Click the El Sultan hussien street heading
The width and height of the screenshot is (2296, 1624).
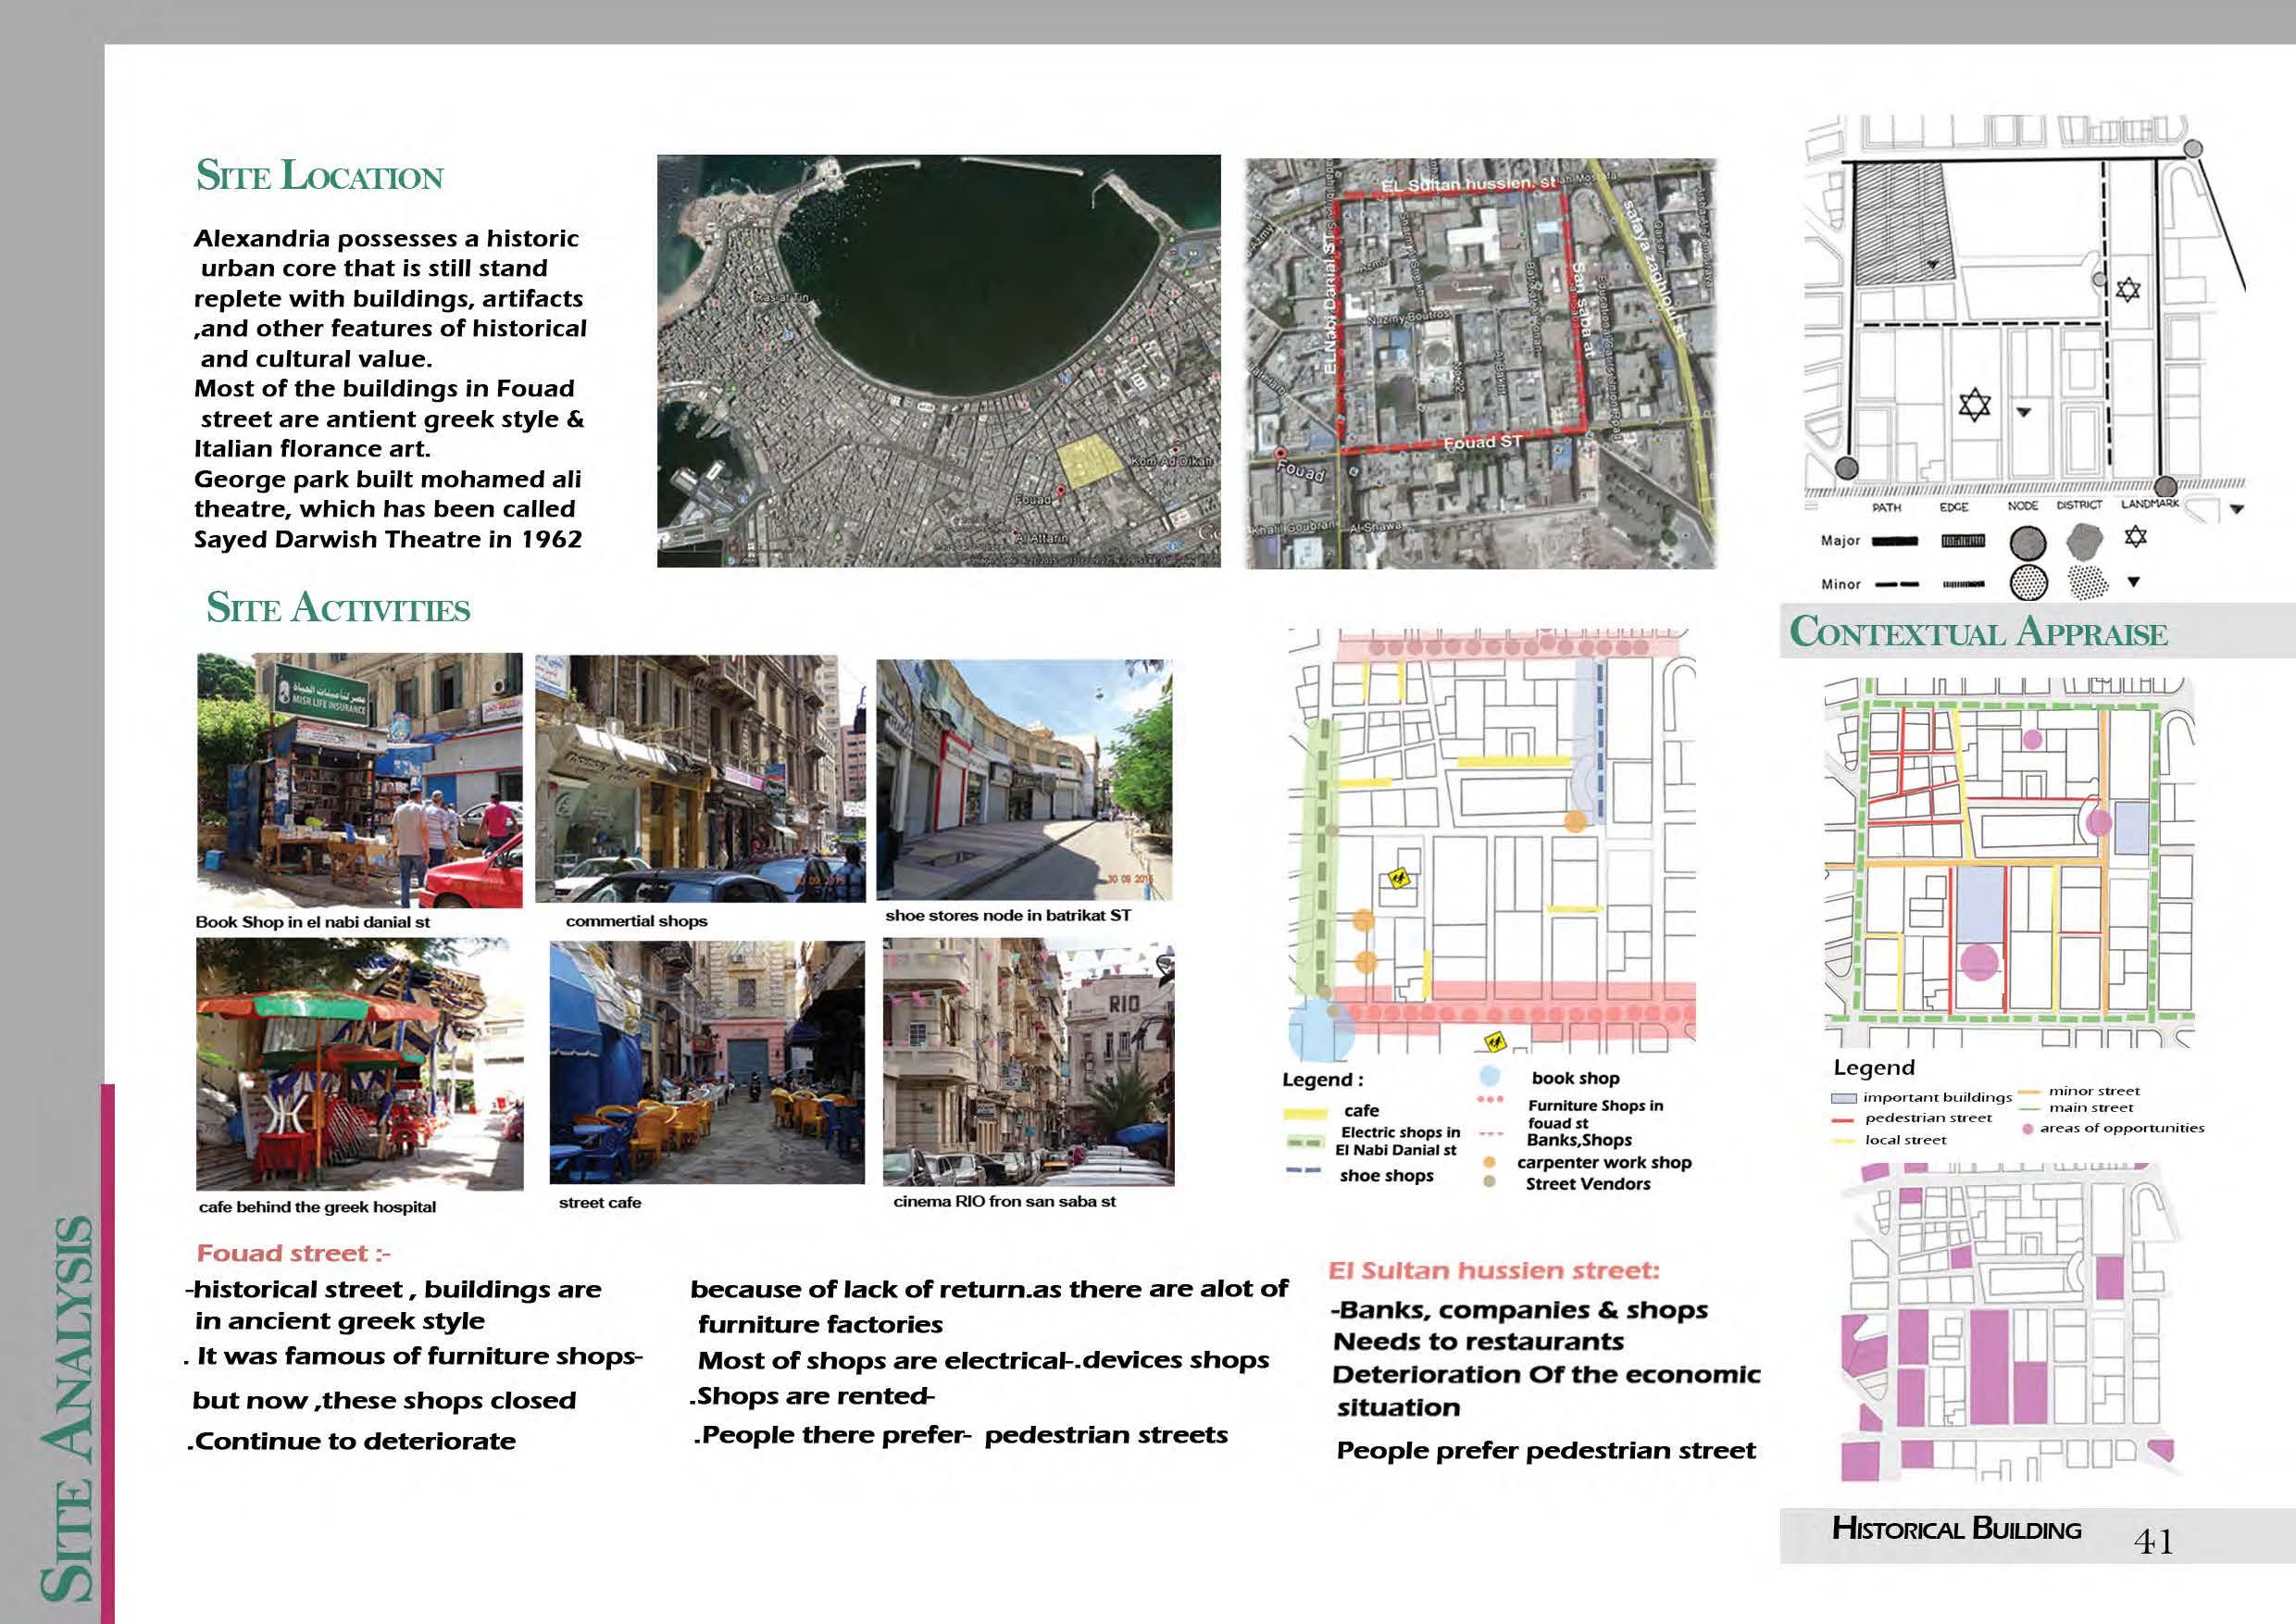[1493, 1271]
